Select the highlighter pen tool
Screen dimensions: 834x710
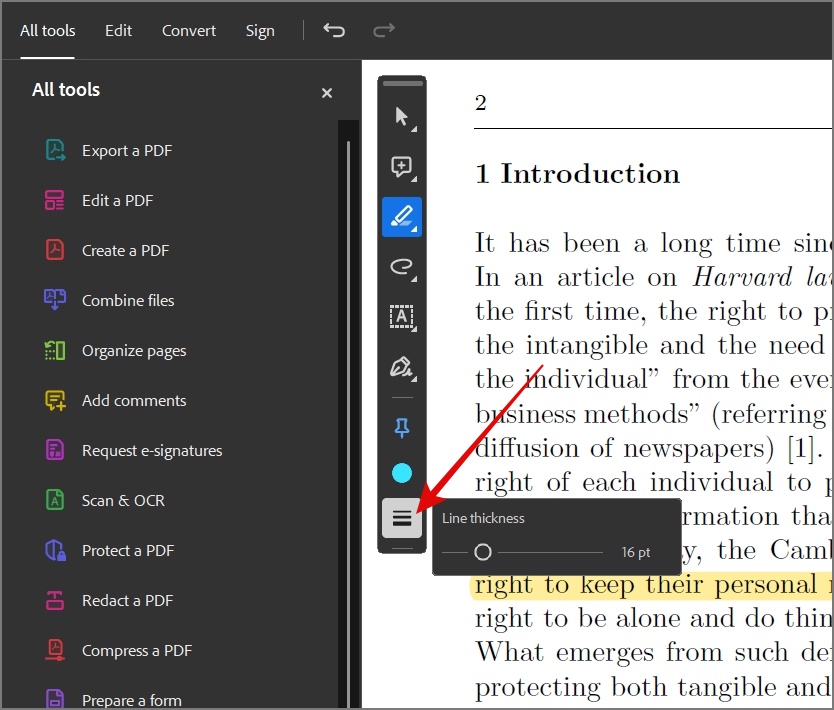point(402,217)
